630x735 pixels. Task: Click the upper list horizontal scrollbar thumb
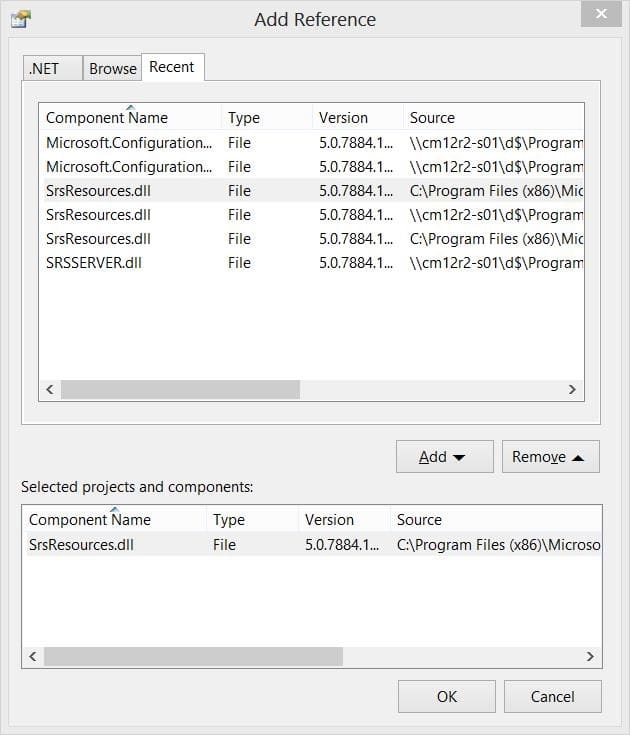(x=180, y=390)
